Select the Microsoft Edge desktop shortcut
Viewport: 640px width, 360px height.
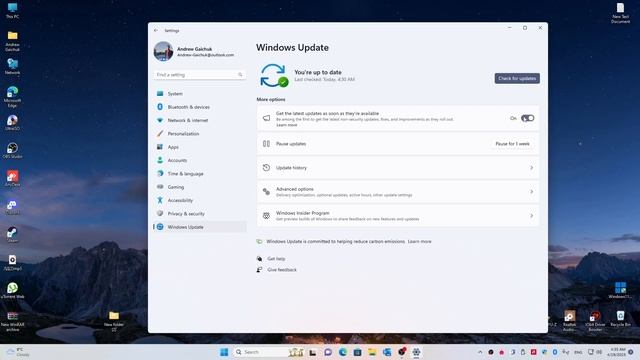[x=12, y=97]
